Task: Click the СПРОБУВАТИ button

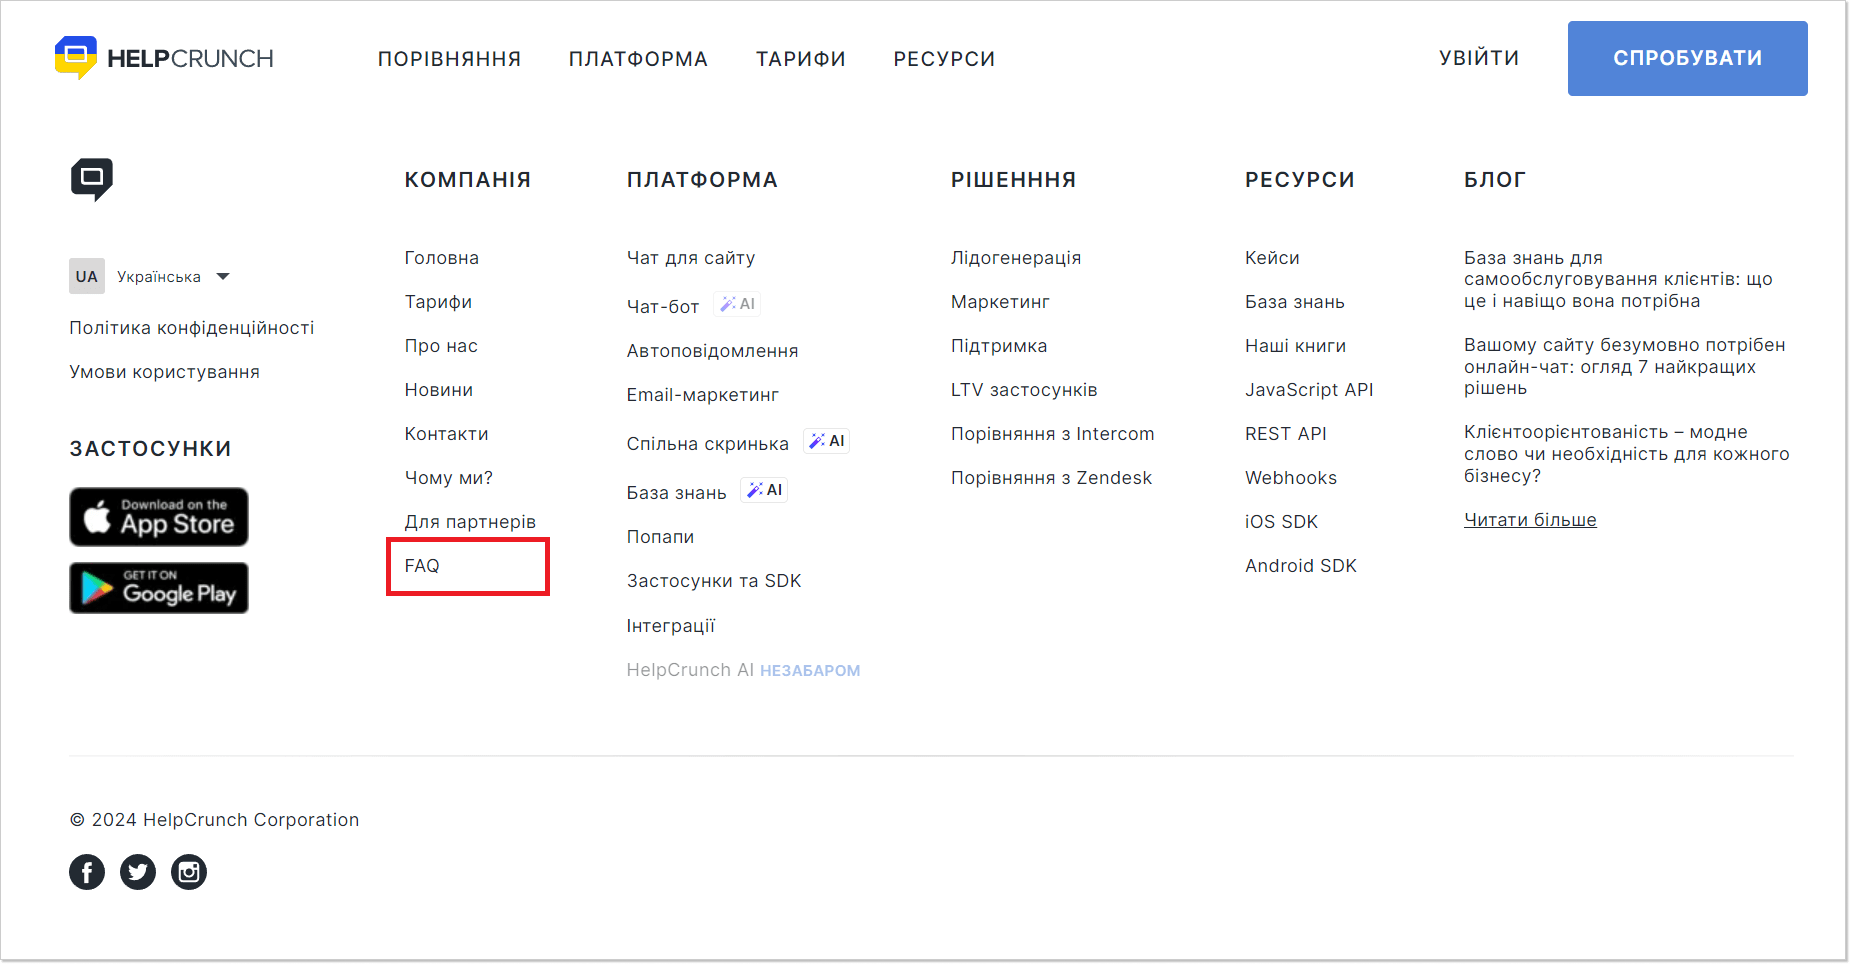Action: pyautogui.click(x=1687, y=58)
